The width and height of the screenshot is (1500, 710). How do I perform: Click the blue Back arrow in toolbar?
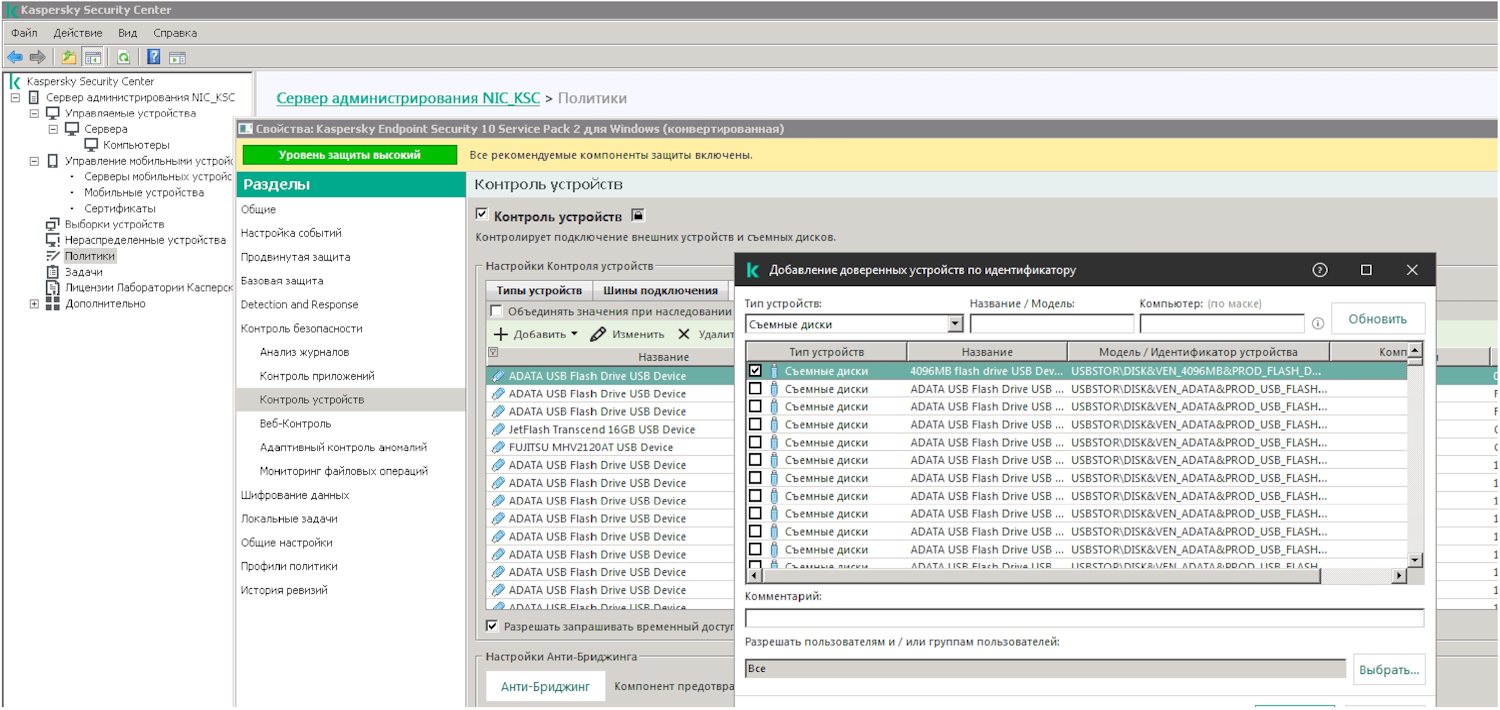coord(15,57)
